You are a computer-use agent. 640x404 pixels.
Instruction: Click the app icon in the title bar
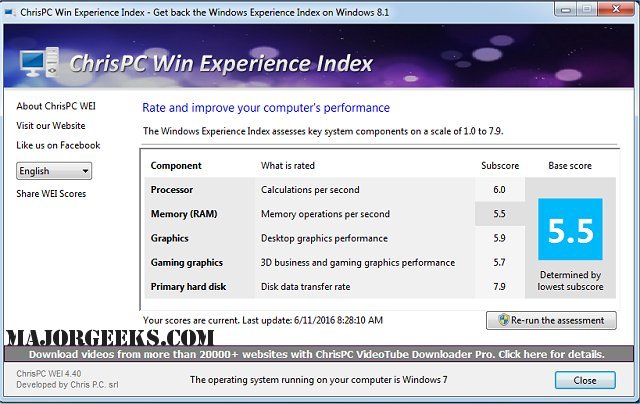[x=10, y=12]
